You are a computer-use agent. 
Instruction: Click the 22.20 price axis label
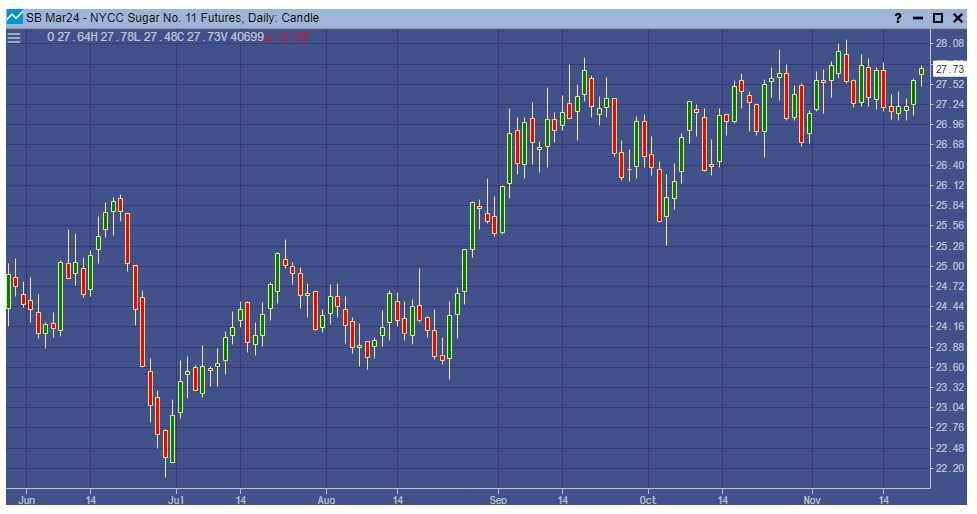coord(950,468)
